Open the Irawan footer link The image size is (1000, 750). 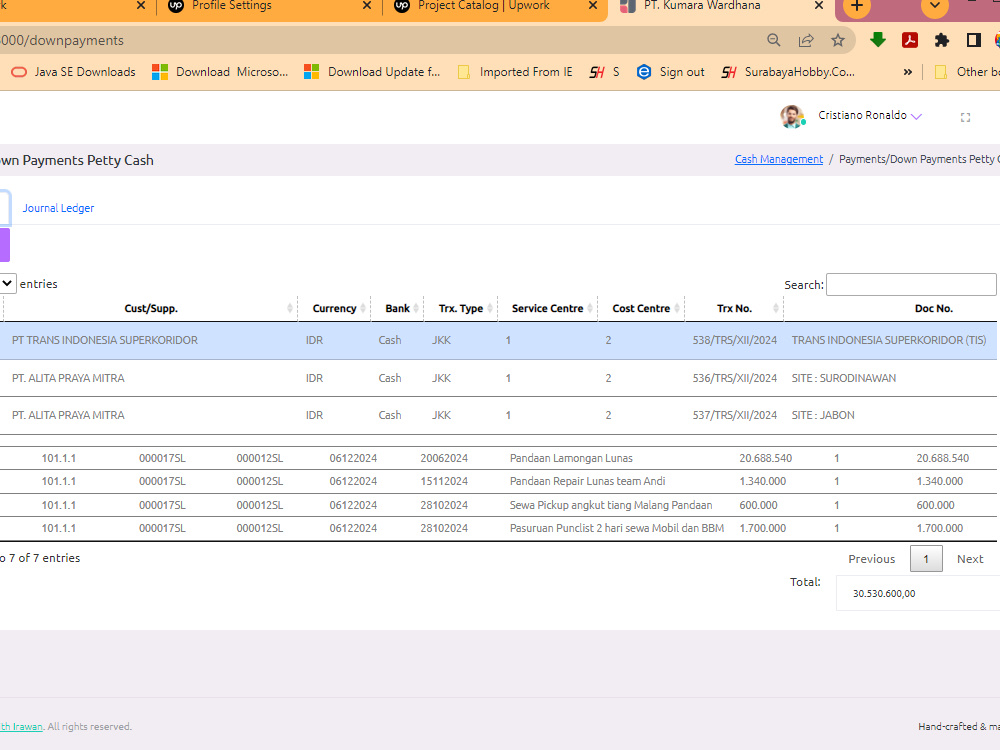[x=21, y=726]
